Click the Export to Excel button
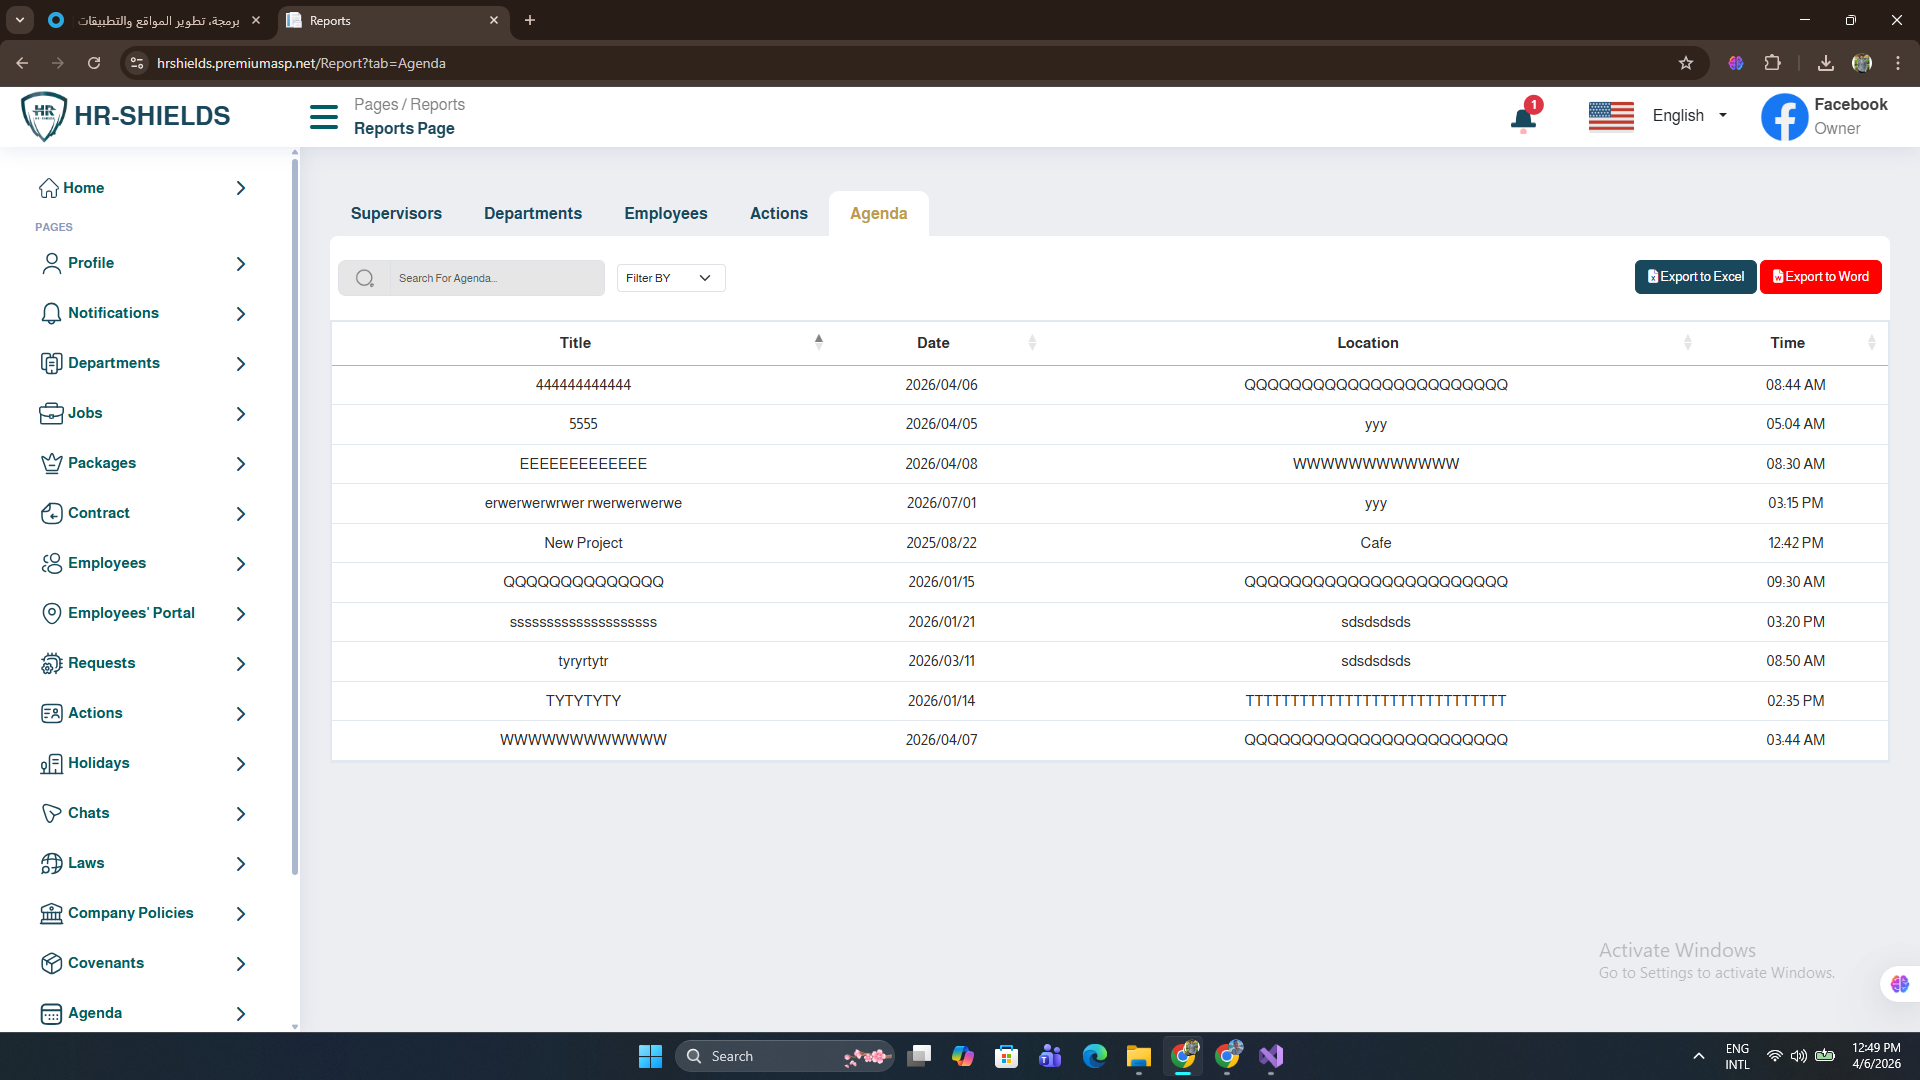This screenshot has height=1080, width=1920. tap(1695, 277)
